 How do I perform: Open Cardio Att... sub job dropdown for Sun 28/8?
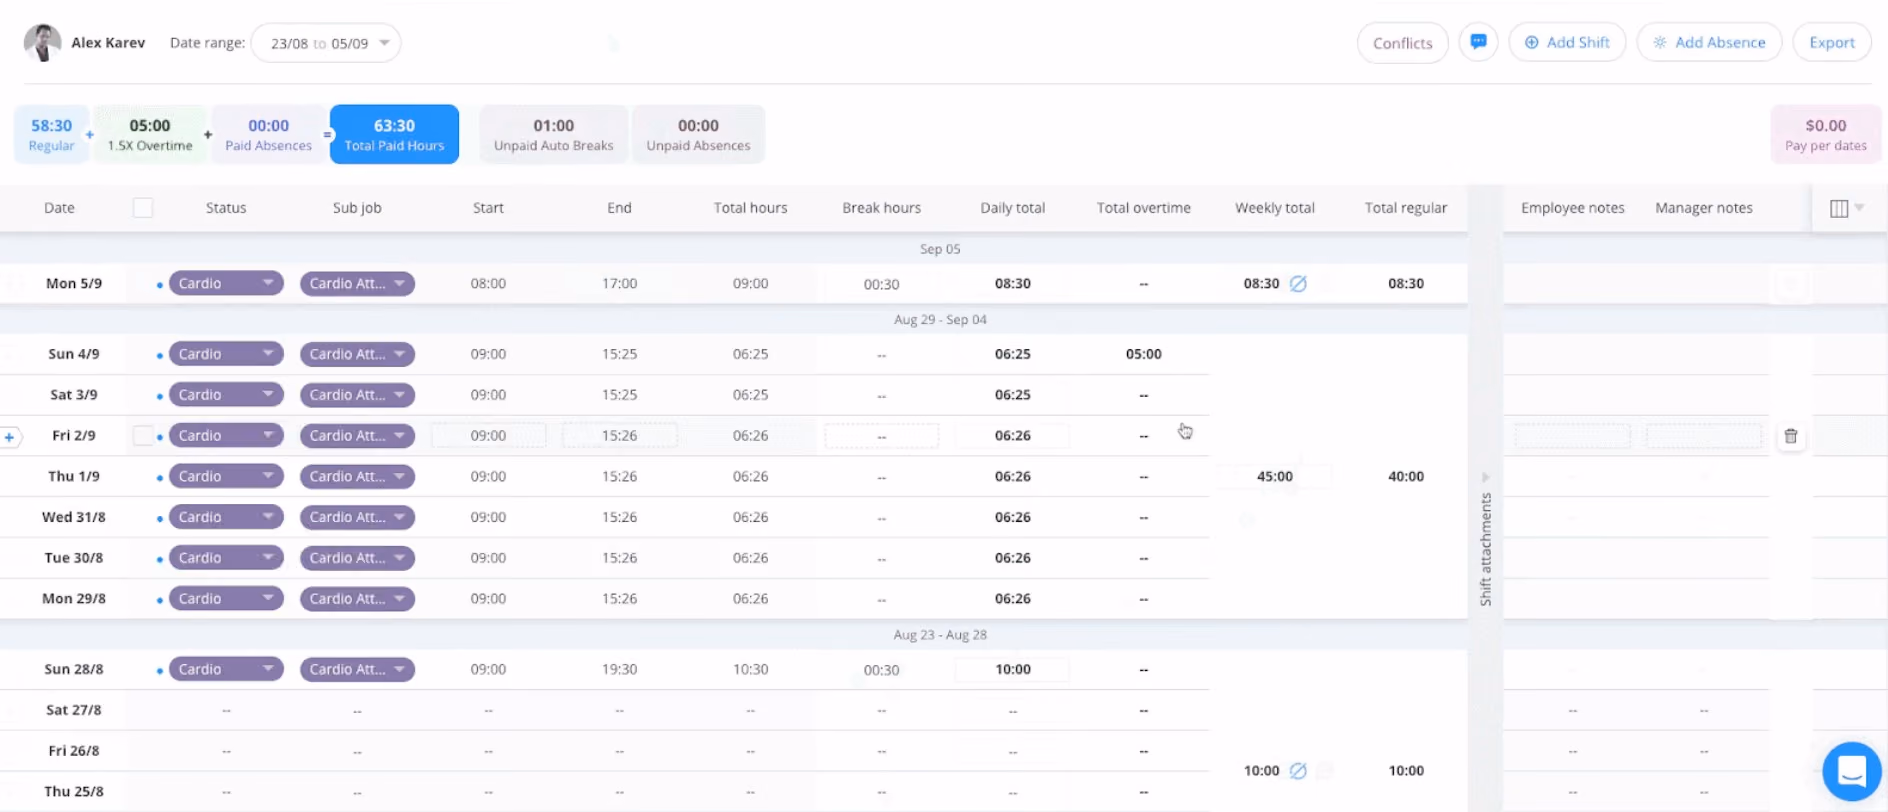click(x=357, y=670)
